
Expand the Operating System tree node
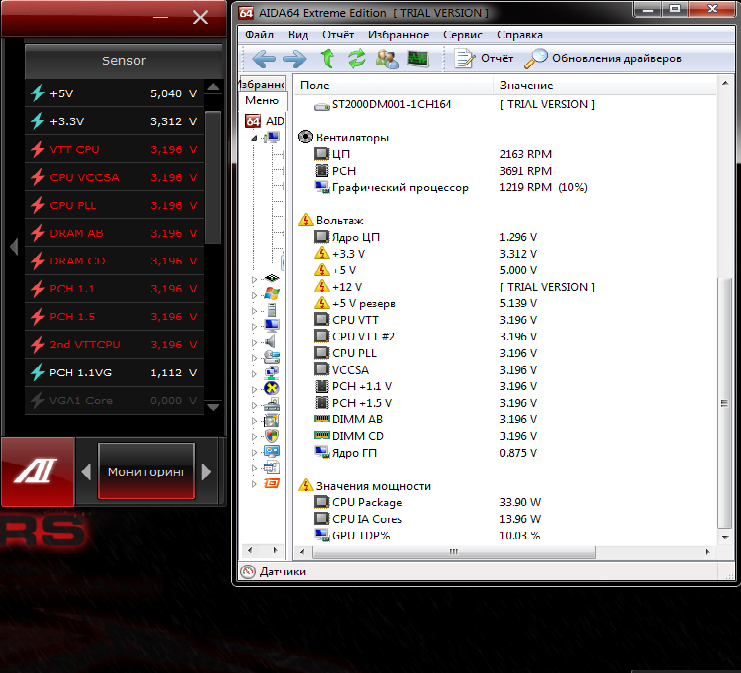[x=254, y=295]
